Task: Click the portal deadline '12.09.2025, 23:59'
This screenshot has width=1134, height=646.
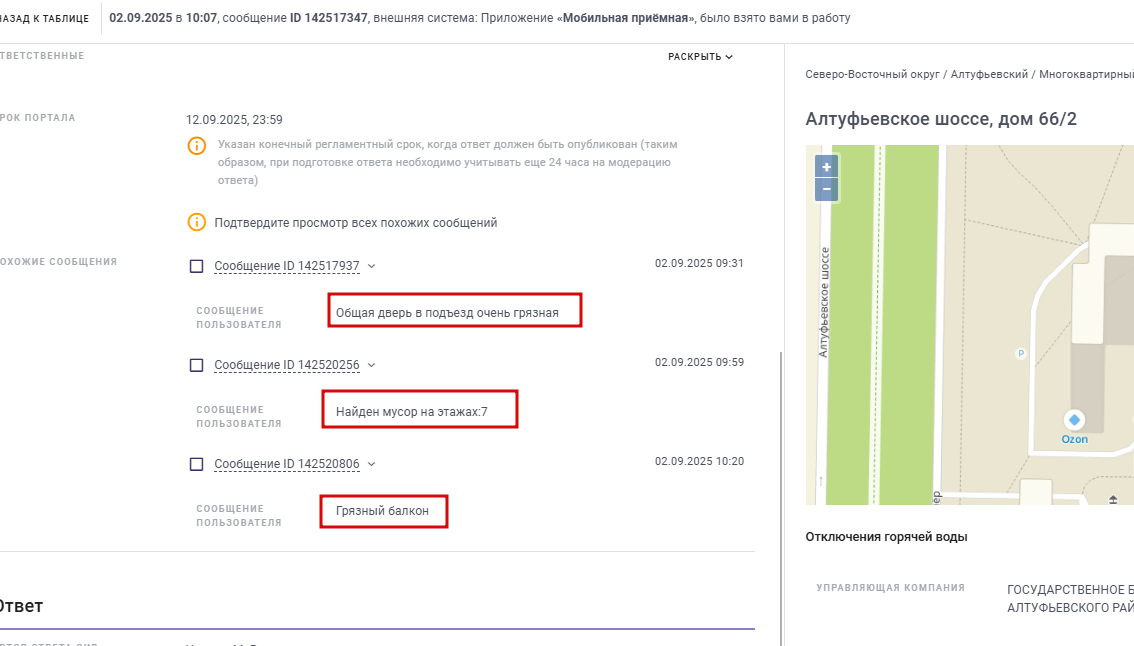Action: pyautogui.click(x=234, y=120)
